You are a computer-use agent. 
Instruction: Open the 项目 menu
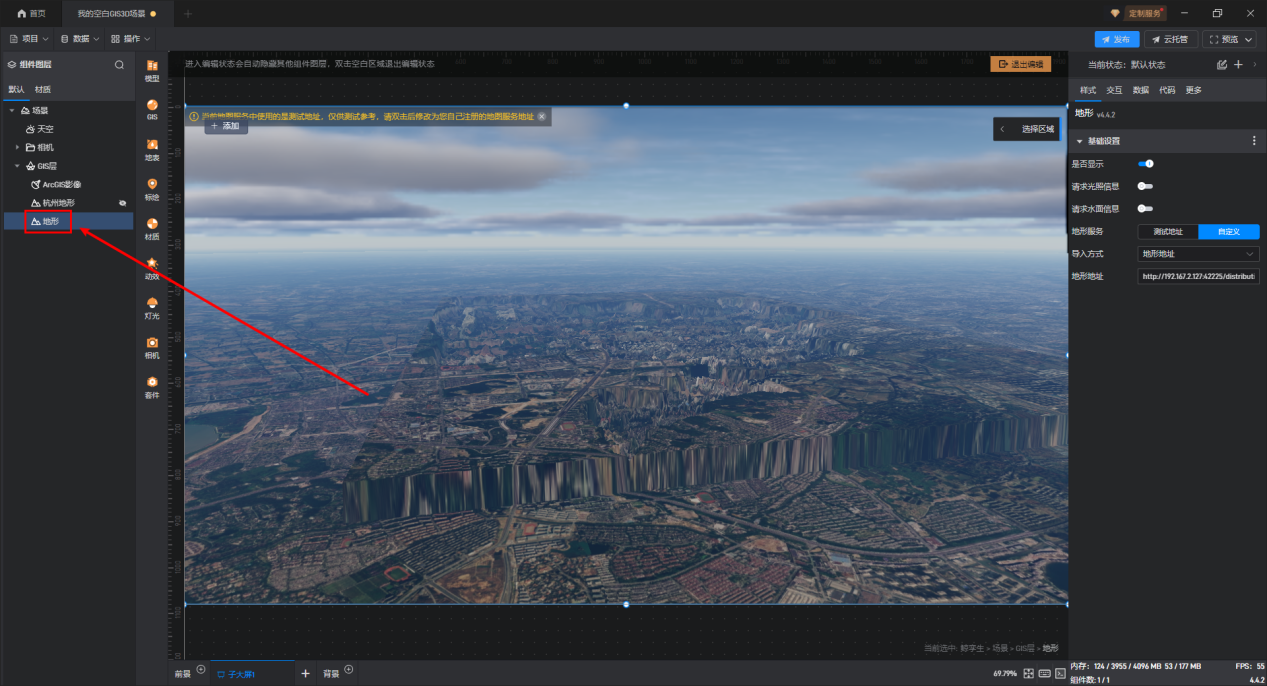point(29,39)
